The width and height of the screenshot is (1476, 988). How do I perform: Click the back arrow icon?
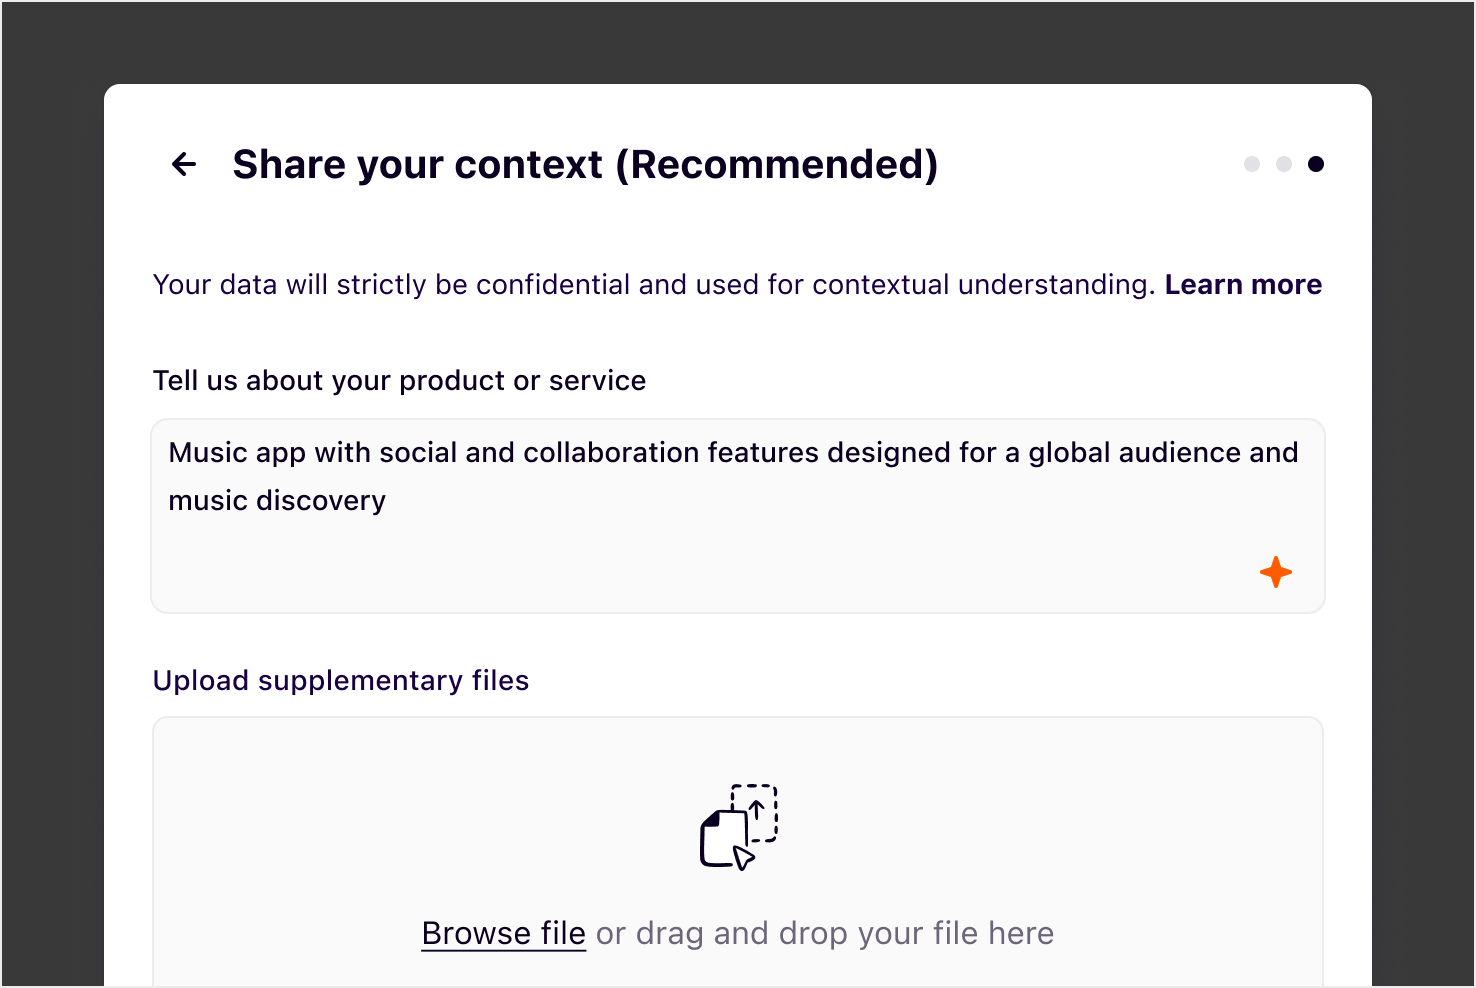pos(184,164)
